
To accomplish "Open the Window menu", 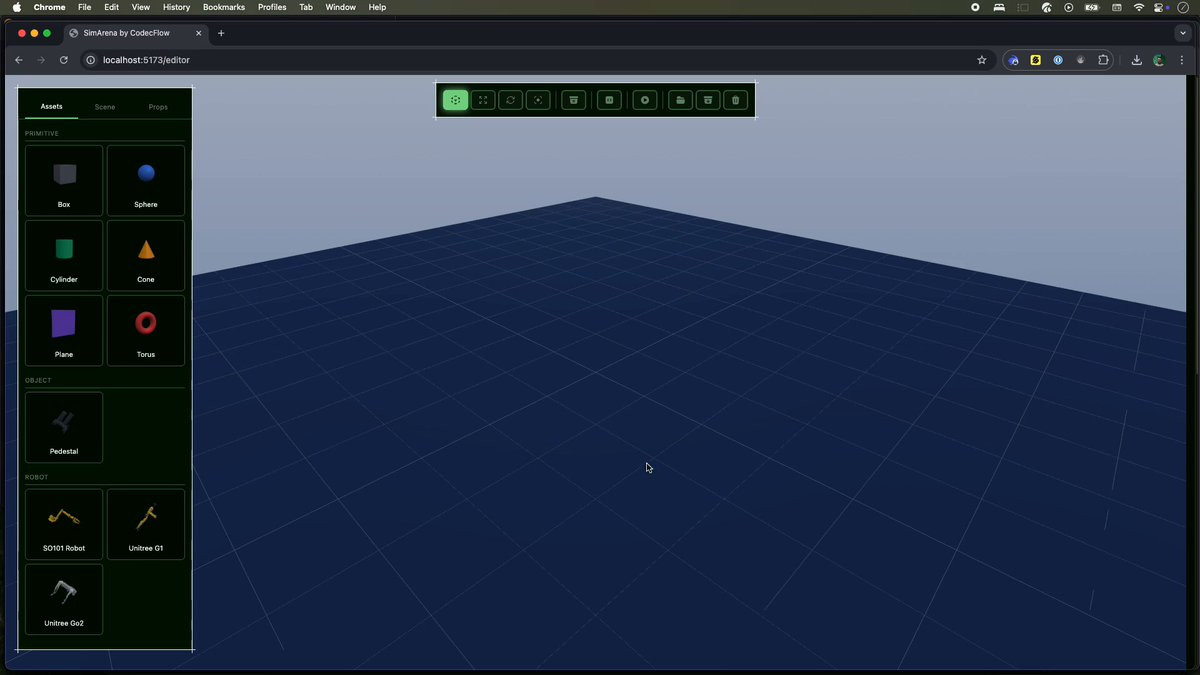I will click(341, 7).
